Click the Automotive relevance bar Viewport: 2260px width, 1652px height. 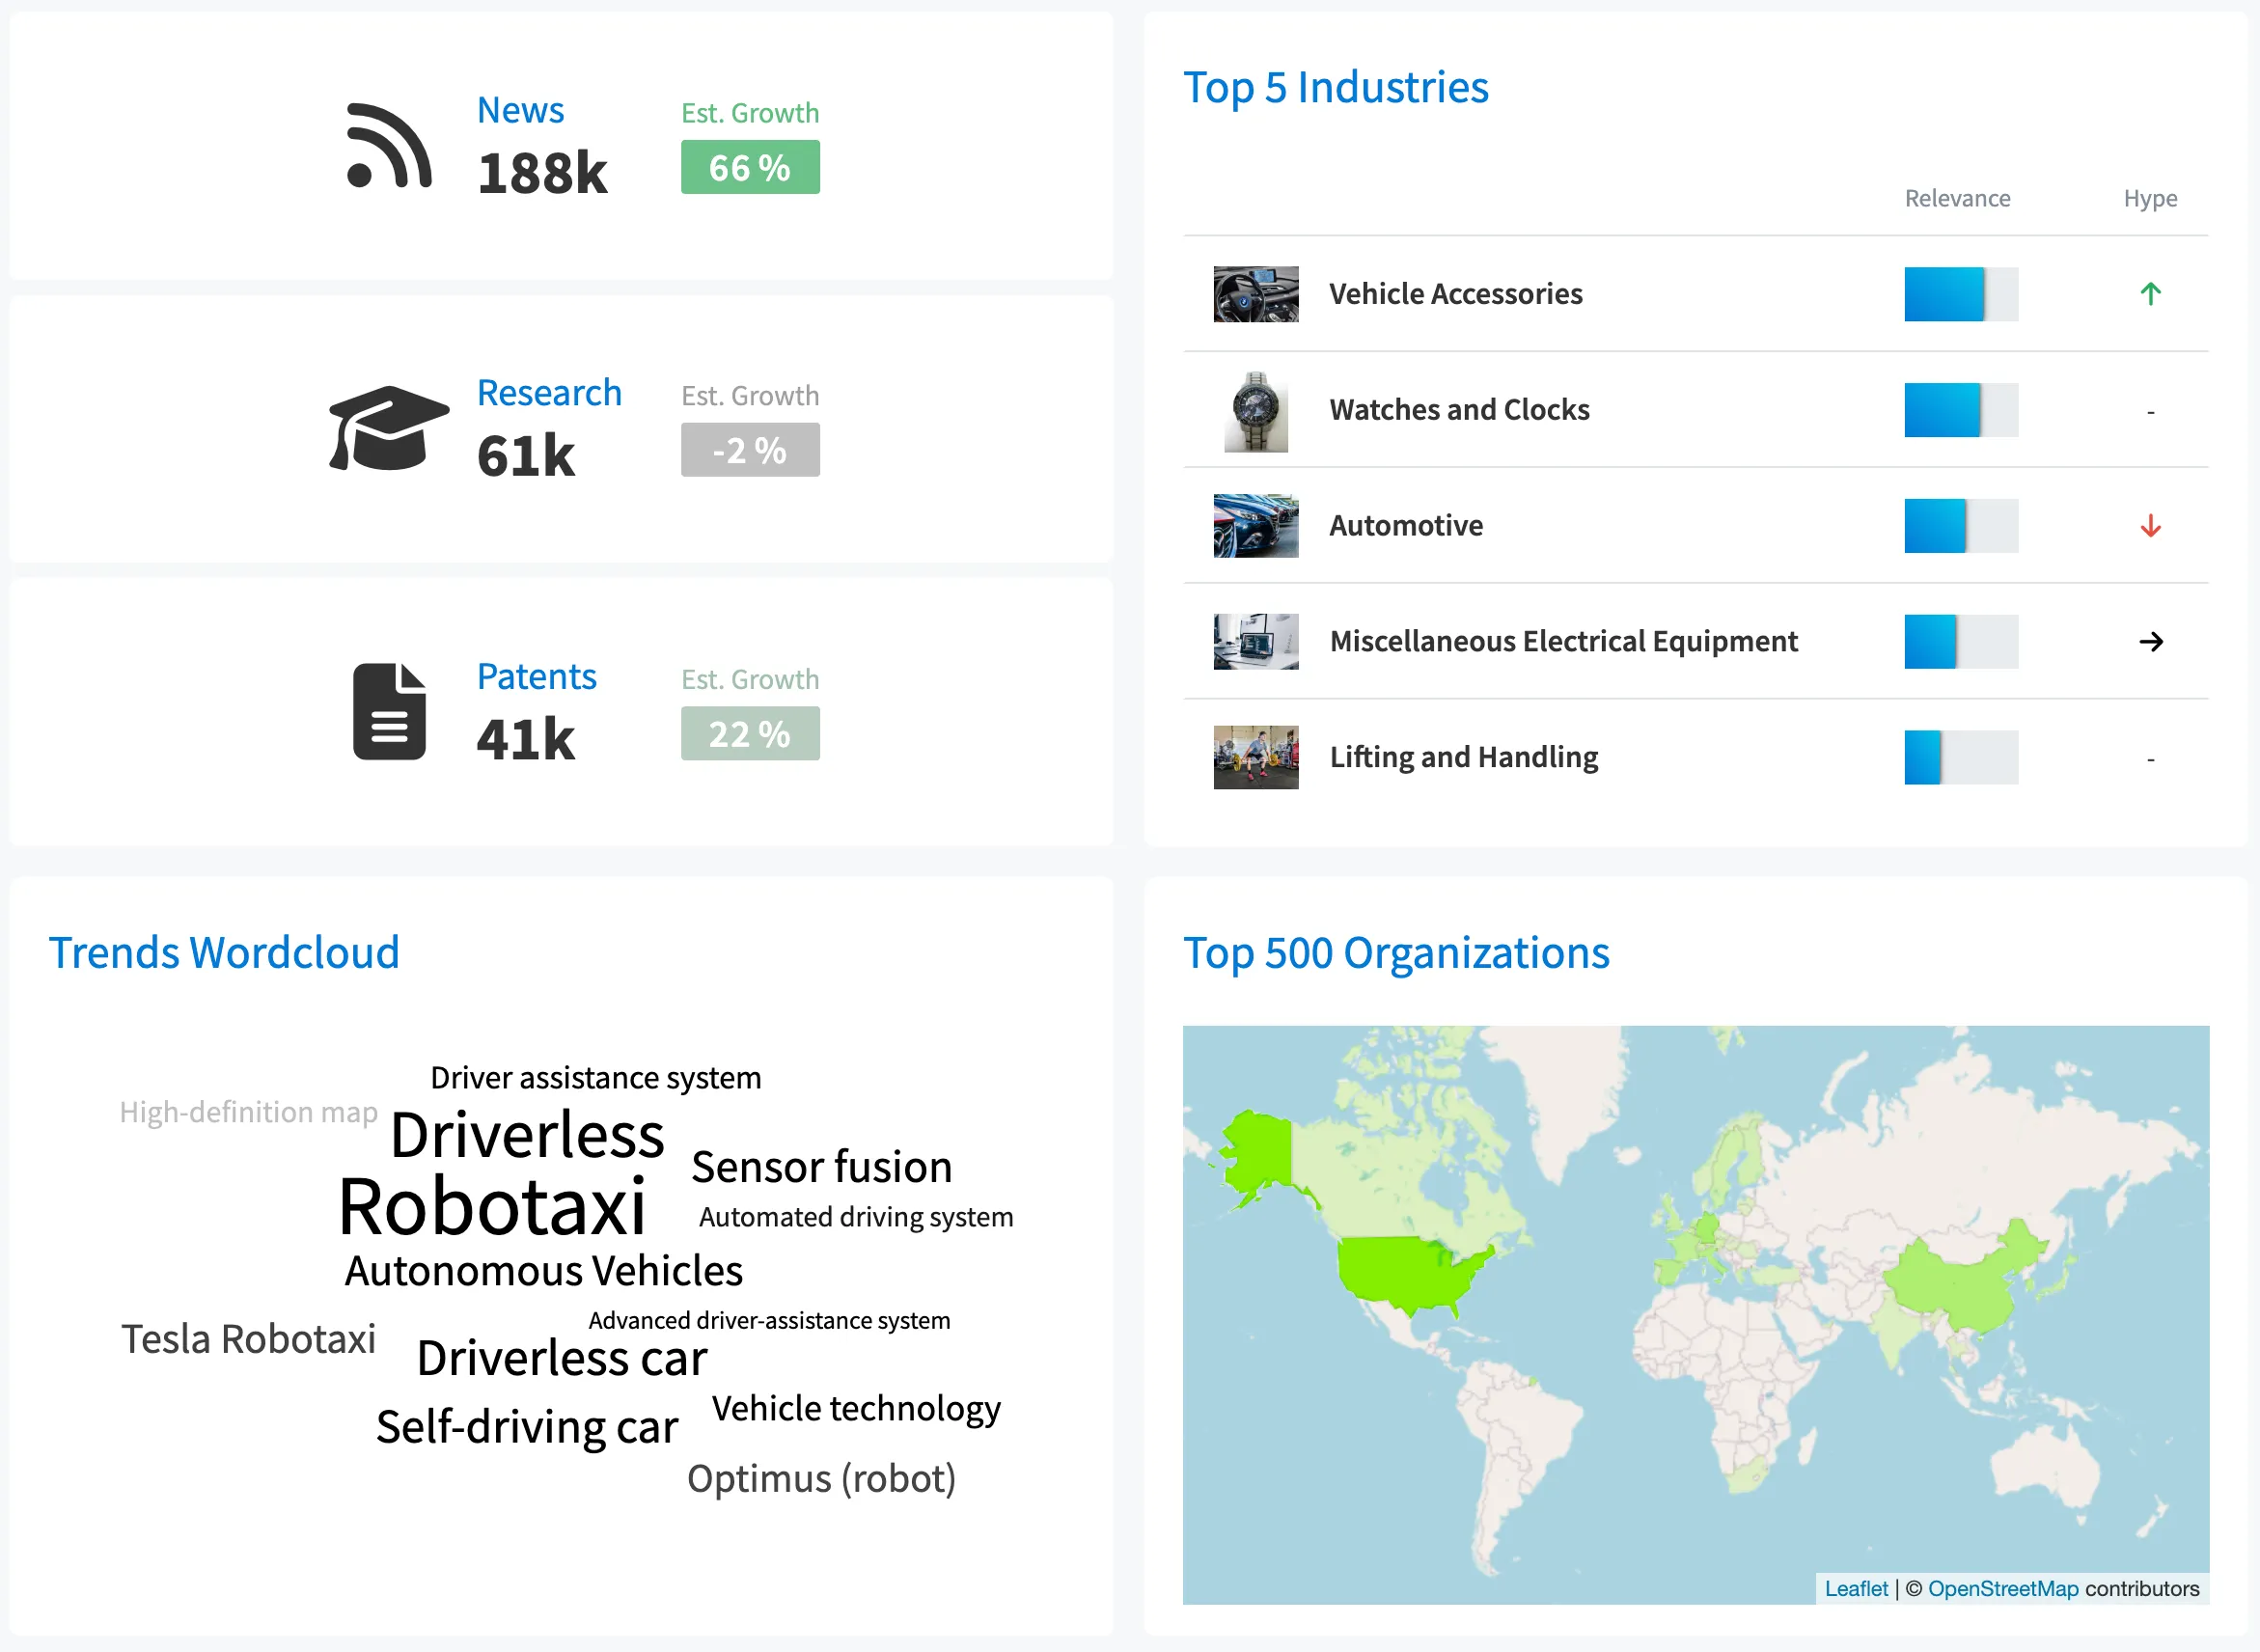1960,526
